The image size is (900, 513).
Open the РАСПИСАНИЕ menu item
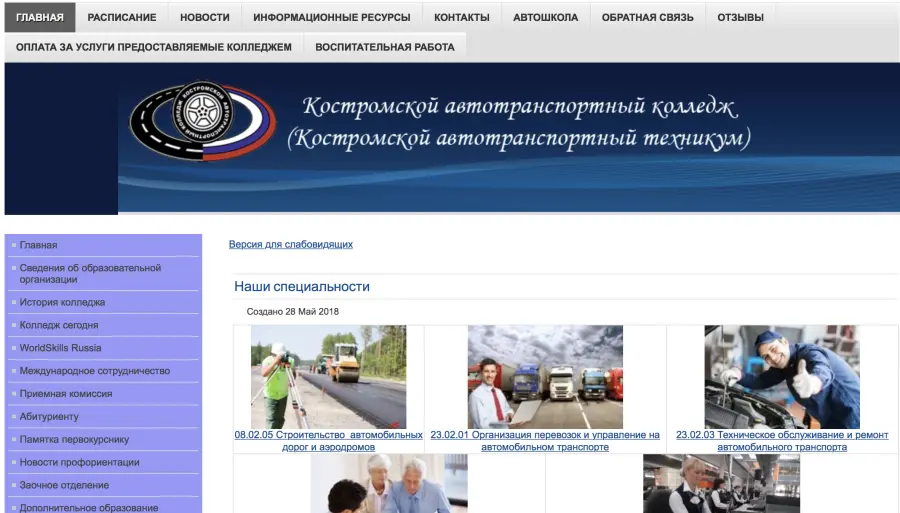tap(122, 18)
